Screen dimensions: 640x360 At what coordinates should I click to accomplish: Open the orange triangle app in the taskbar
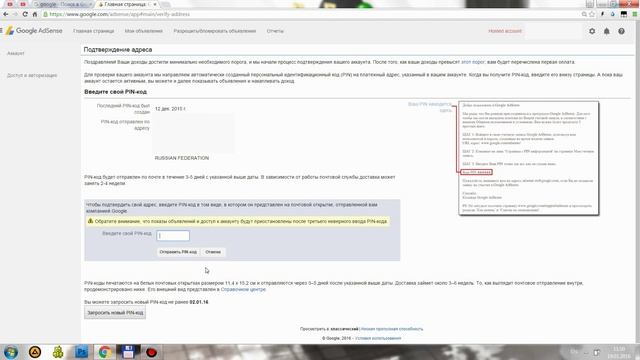point(35,352)
